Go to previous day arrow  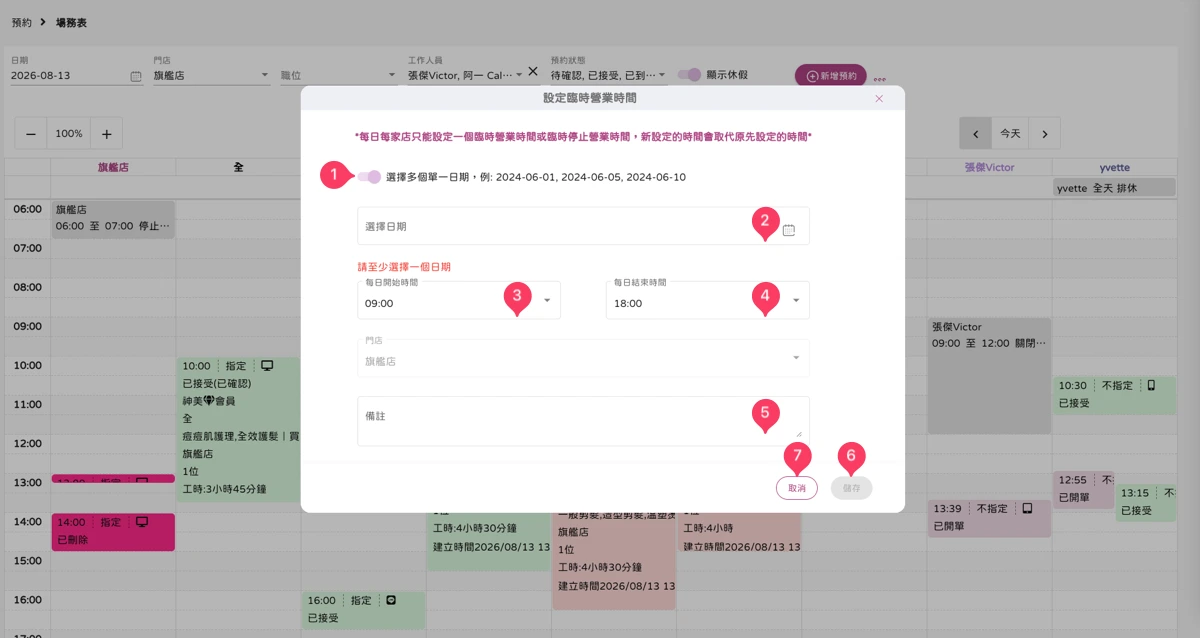tap(975, 133)
